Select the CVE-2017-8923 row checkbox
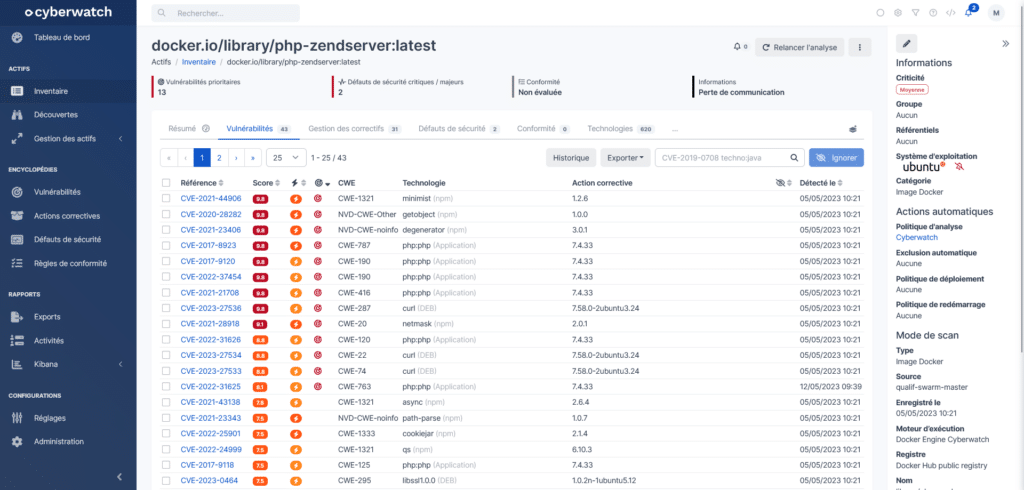1024x490 pixels. pos(166,246)
